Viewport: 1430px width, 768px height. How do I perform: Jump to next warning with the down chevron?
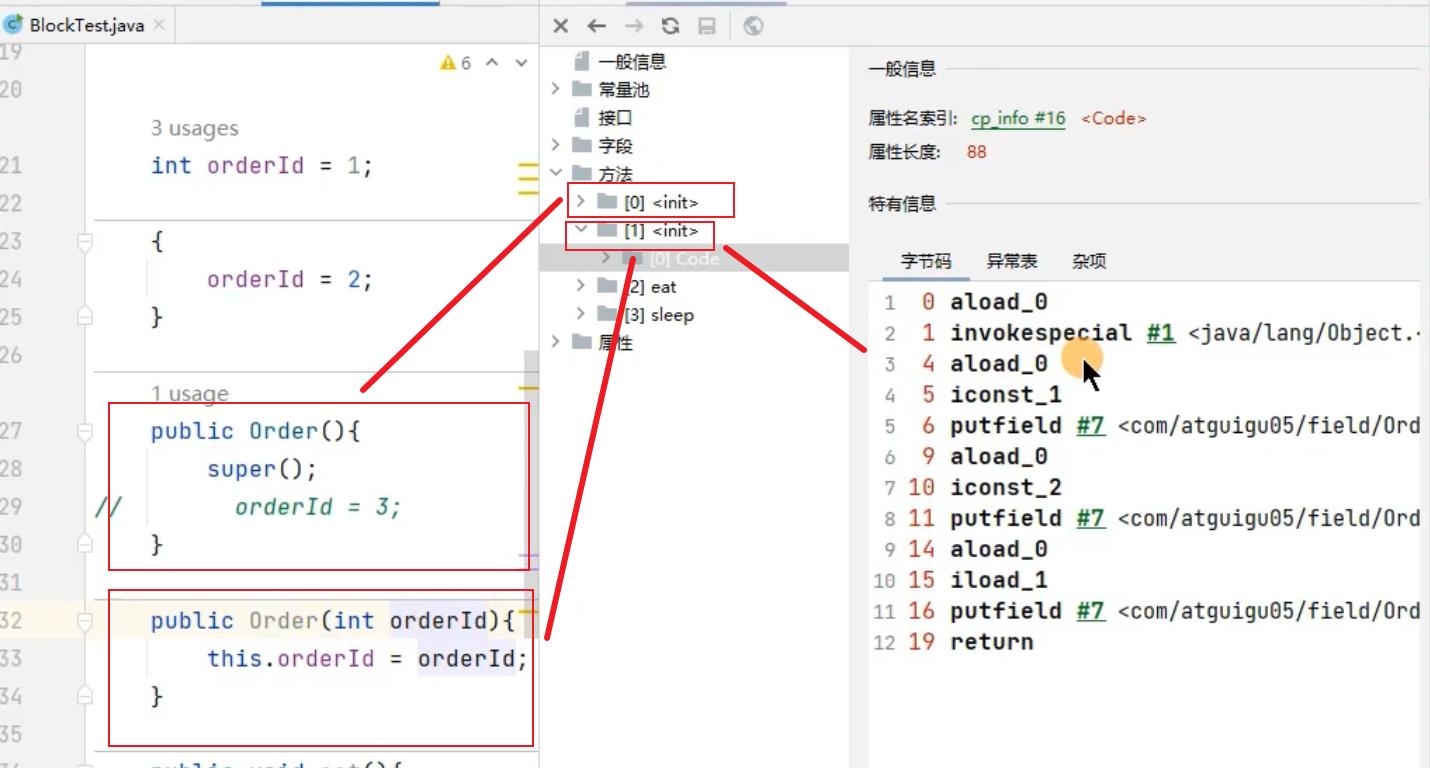pyautogui.click(x=521, y=61)
